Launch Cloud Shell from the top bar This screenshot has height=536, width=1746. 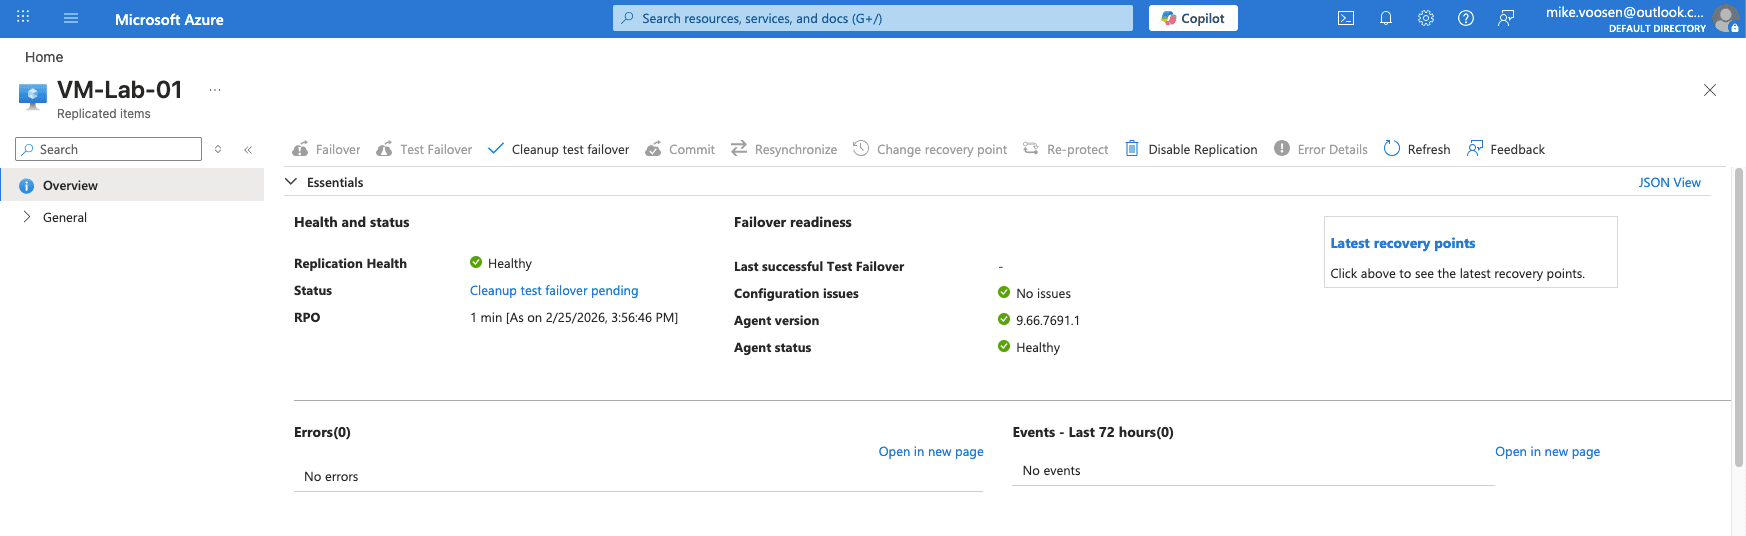coord(1346,18)
